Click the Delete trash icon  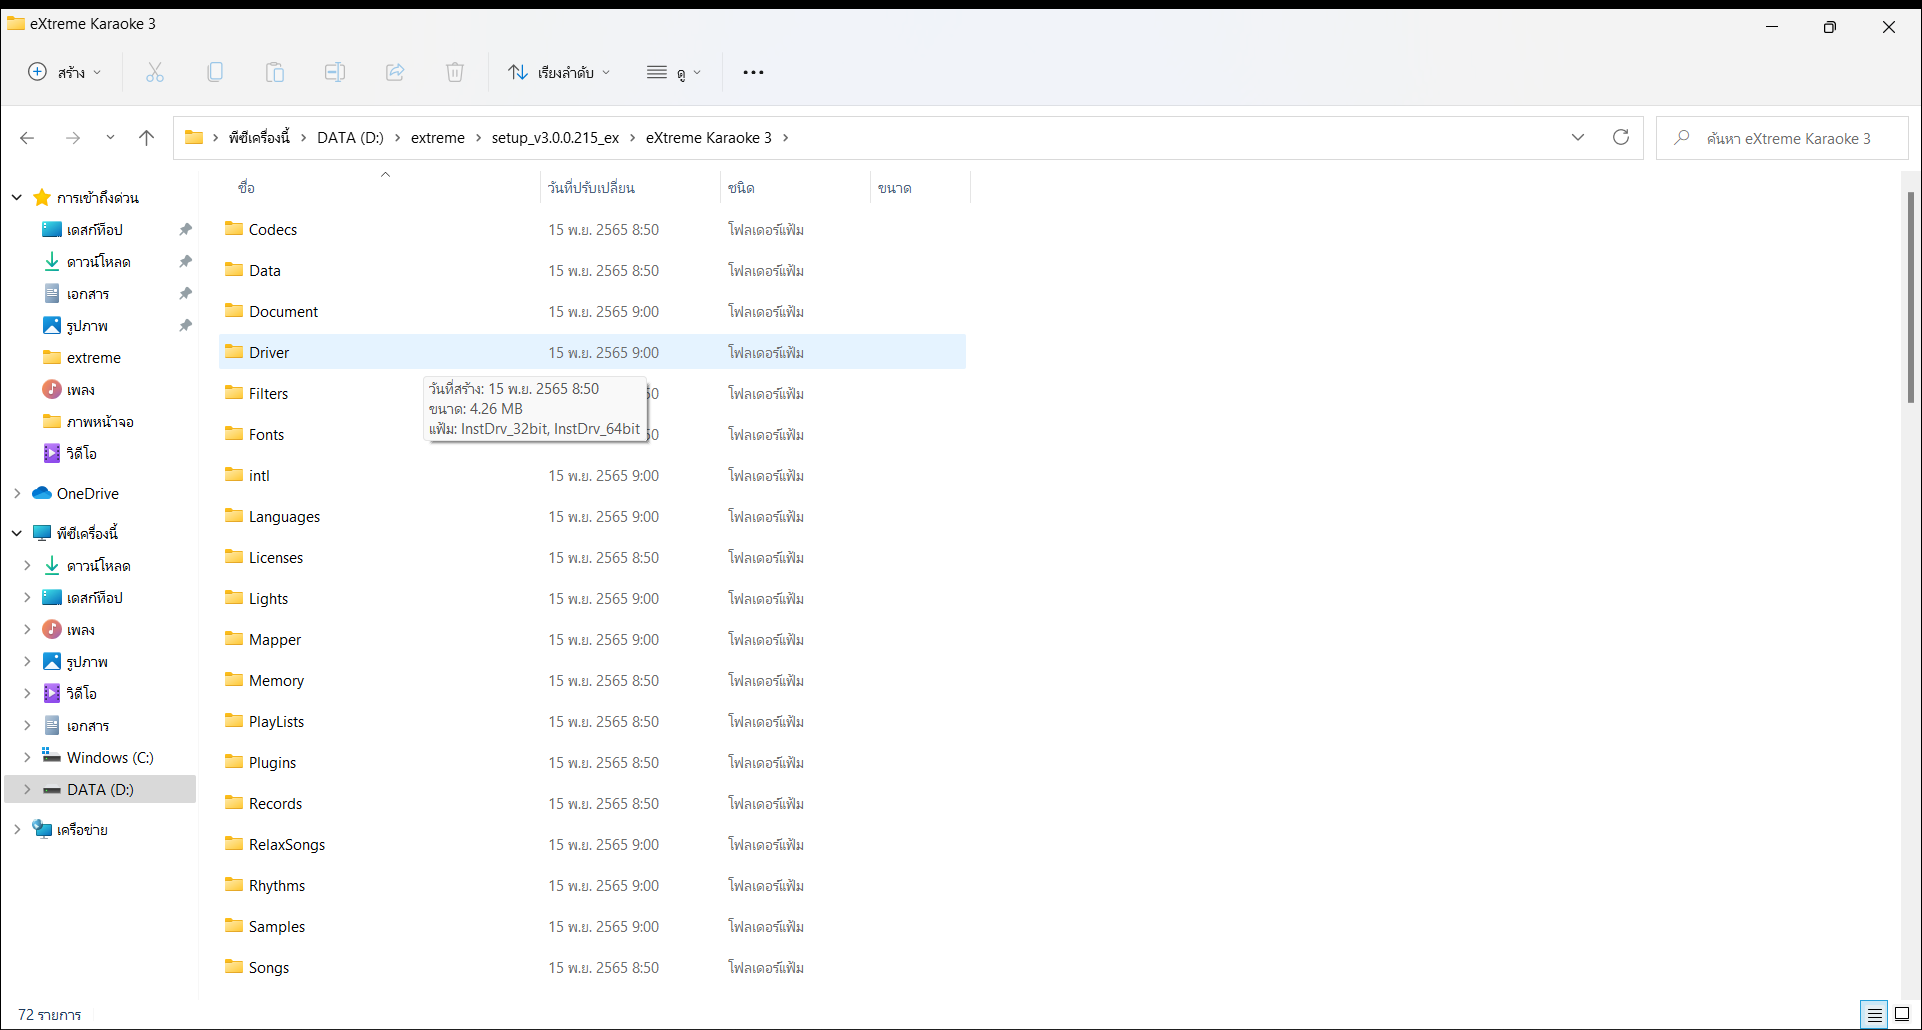pyautogui.click(x=455, y=72)
